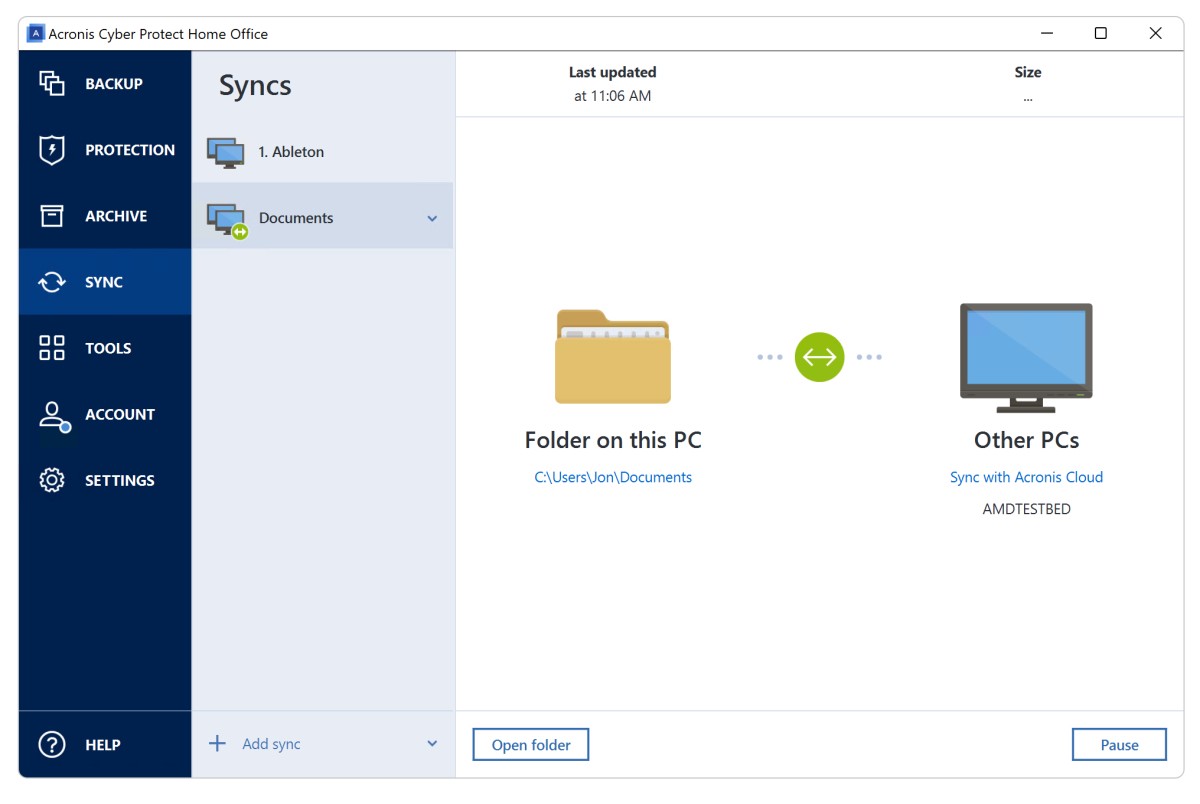Click the Help question mark icon
The image size is (1200, 804).
coord(52,745)
